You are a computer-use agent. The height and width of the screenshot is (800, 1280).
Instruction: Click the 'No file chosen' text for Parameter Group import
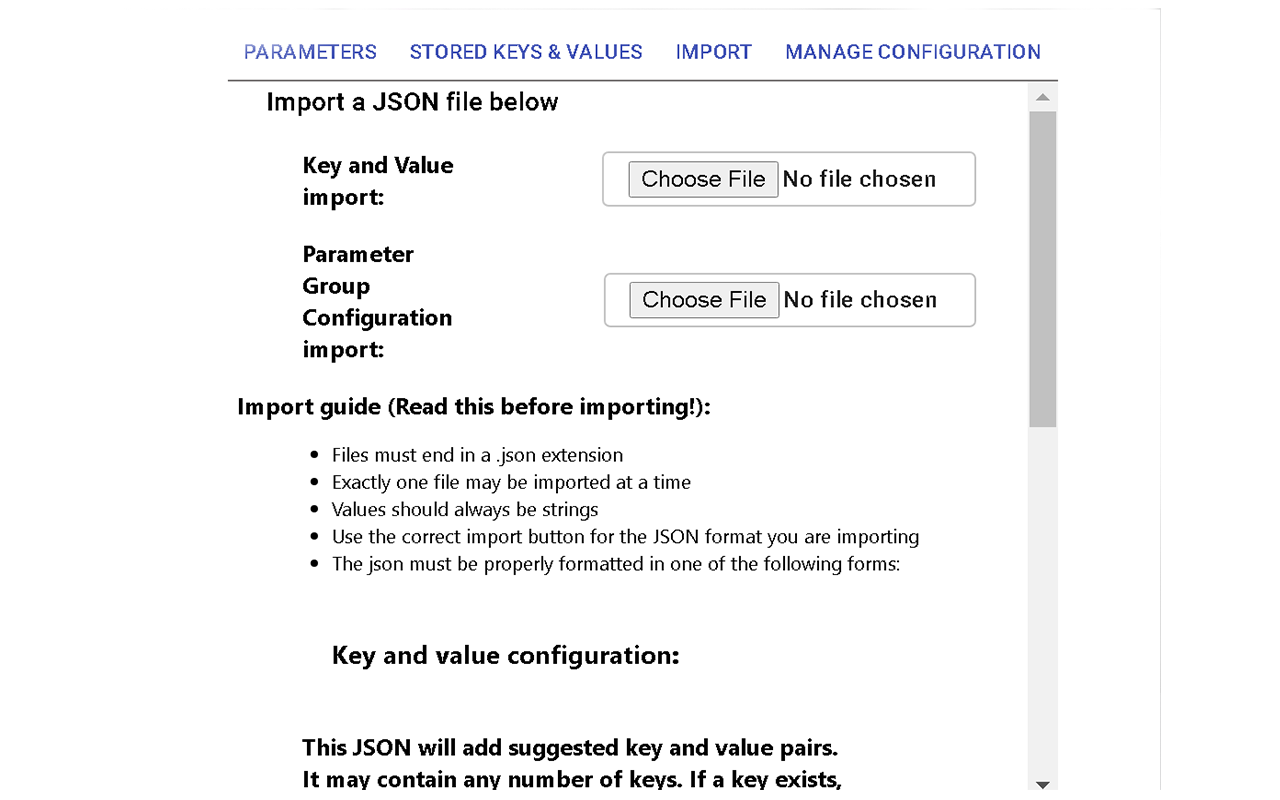859,300
